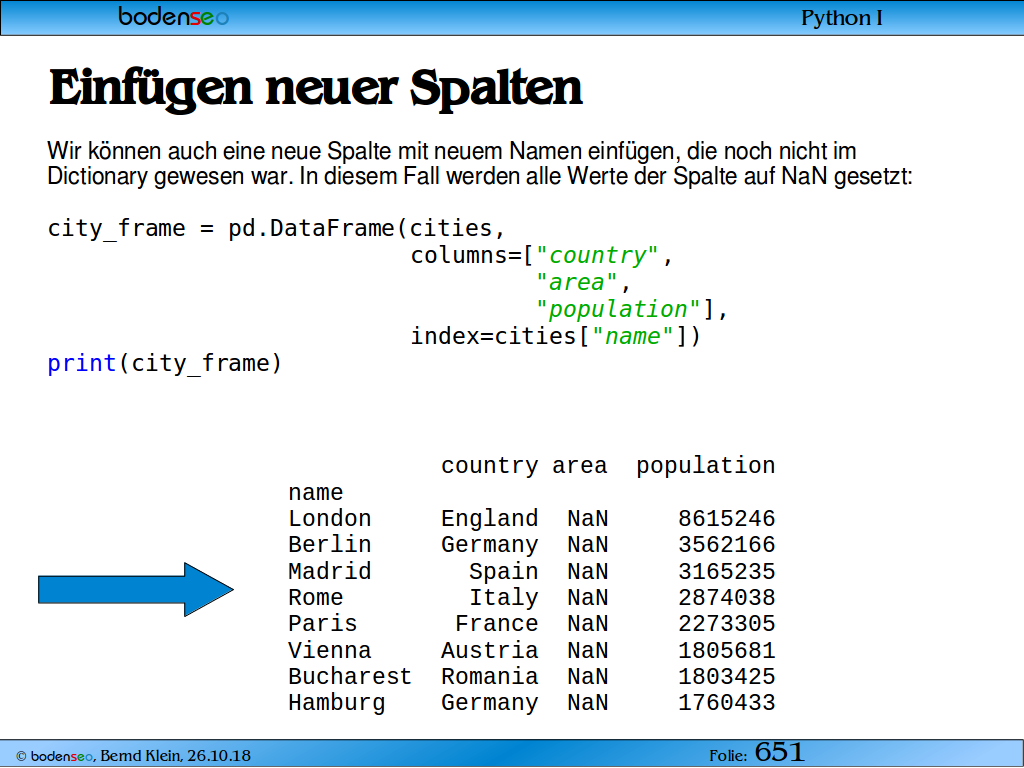1024x768 pixels.
Task: Click the NaN area value for Berlin
Action: (x=588, y=545)
